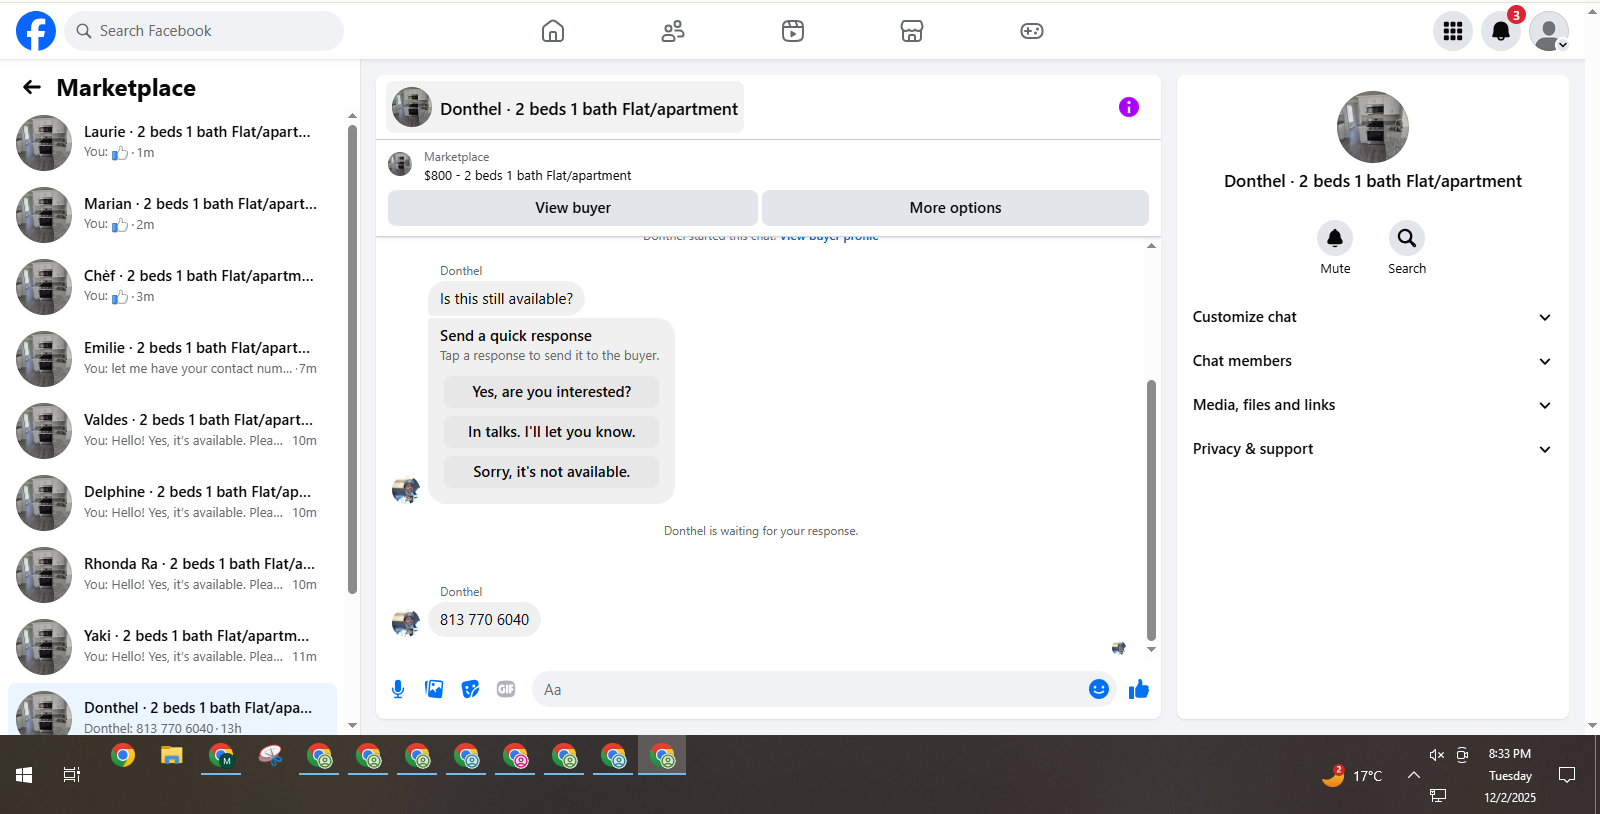The image size is (1600, 814).
Task: Open the GIF picker
Action: [506, 689]
